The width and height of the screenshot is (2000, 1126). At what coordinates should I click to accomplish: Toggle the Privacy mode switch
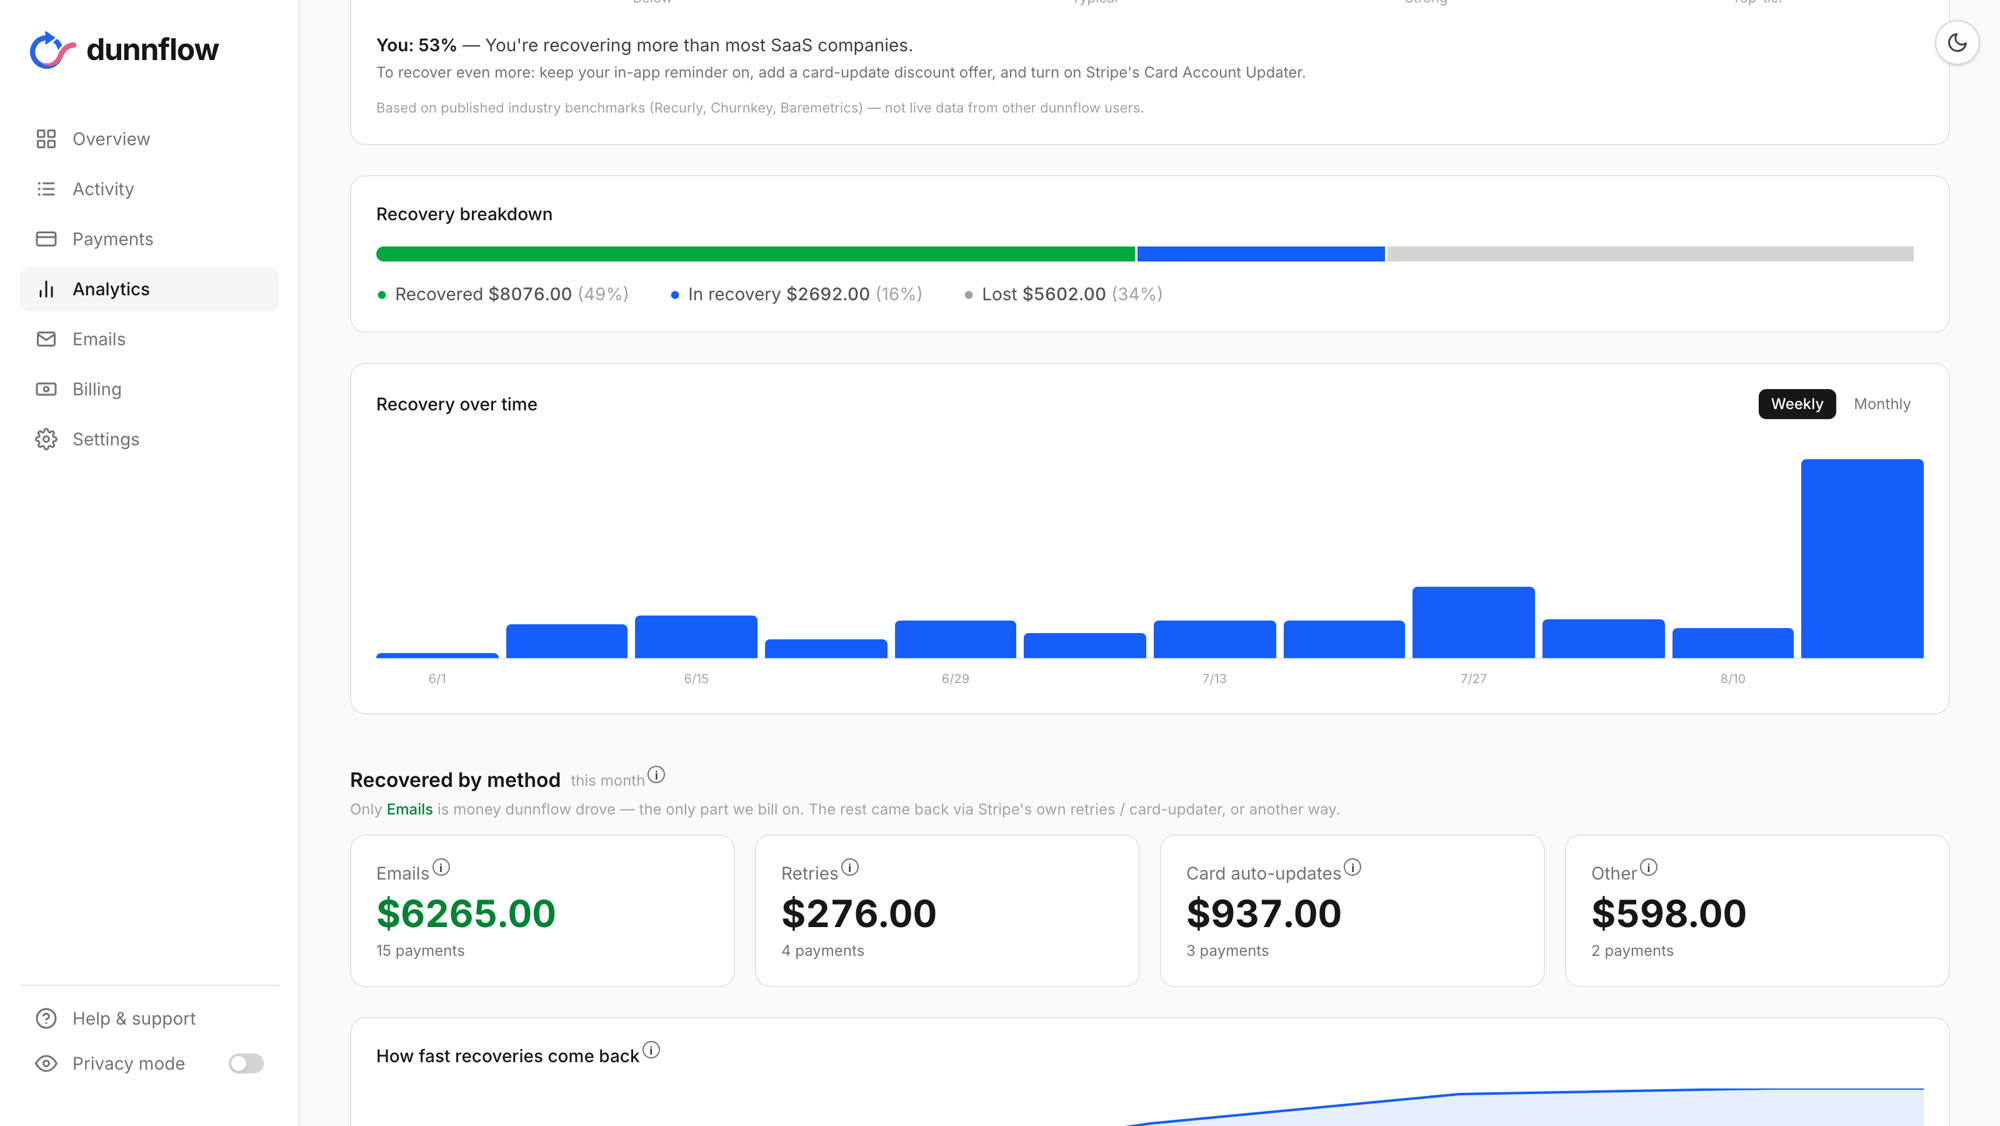click(x=246, y=1063)
